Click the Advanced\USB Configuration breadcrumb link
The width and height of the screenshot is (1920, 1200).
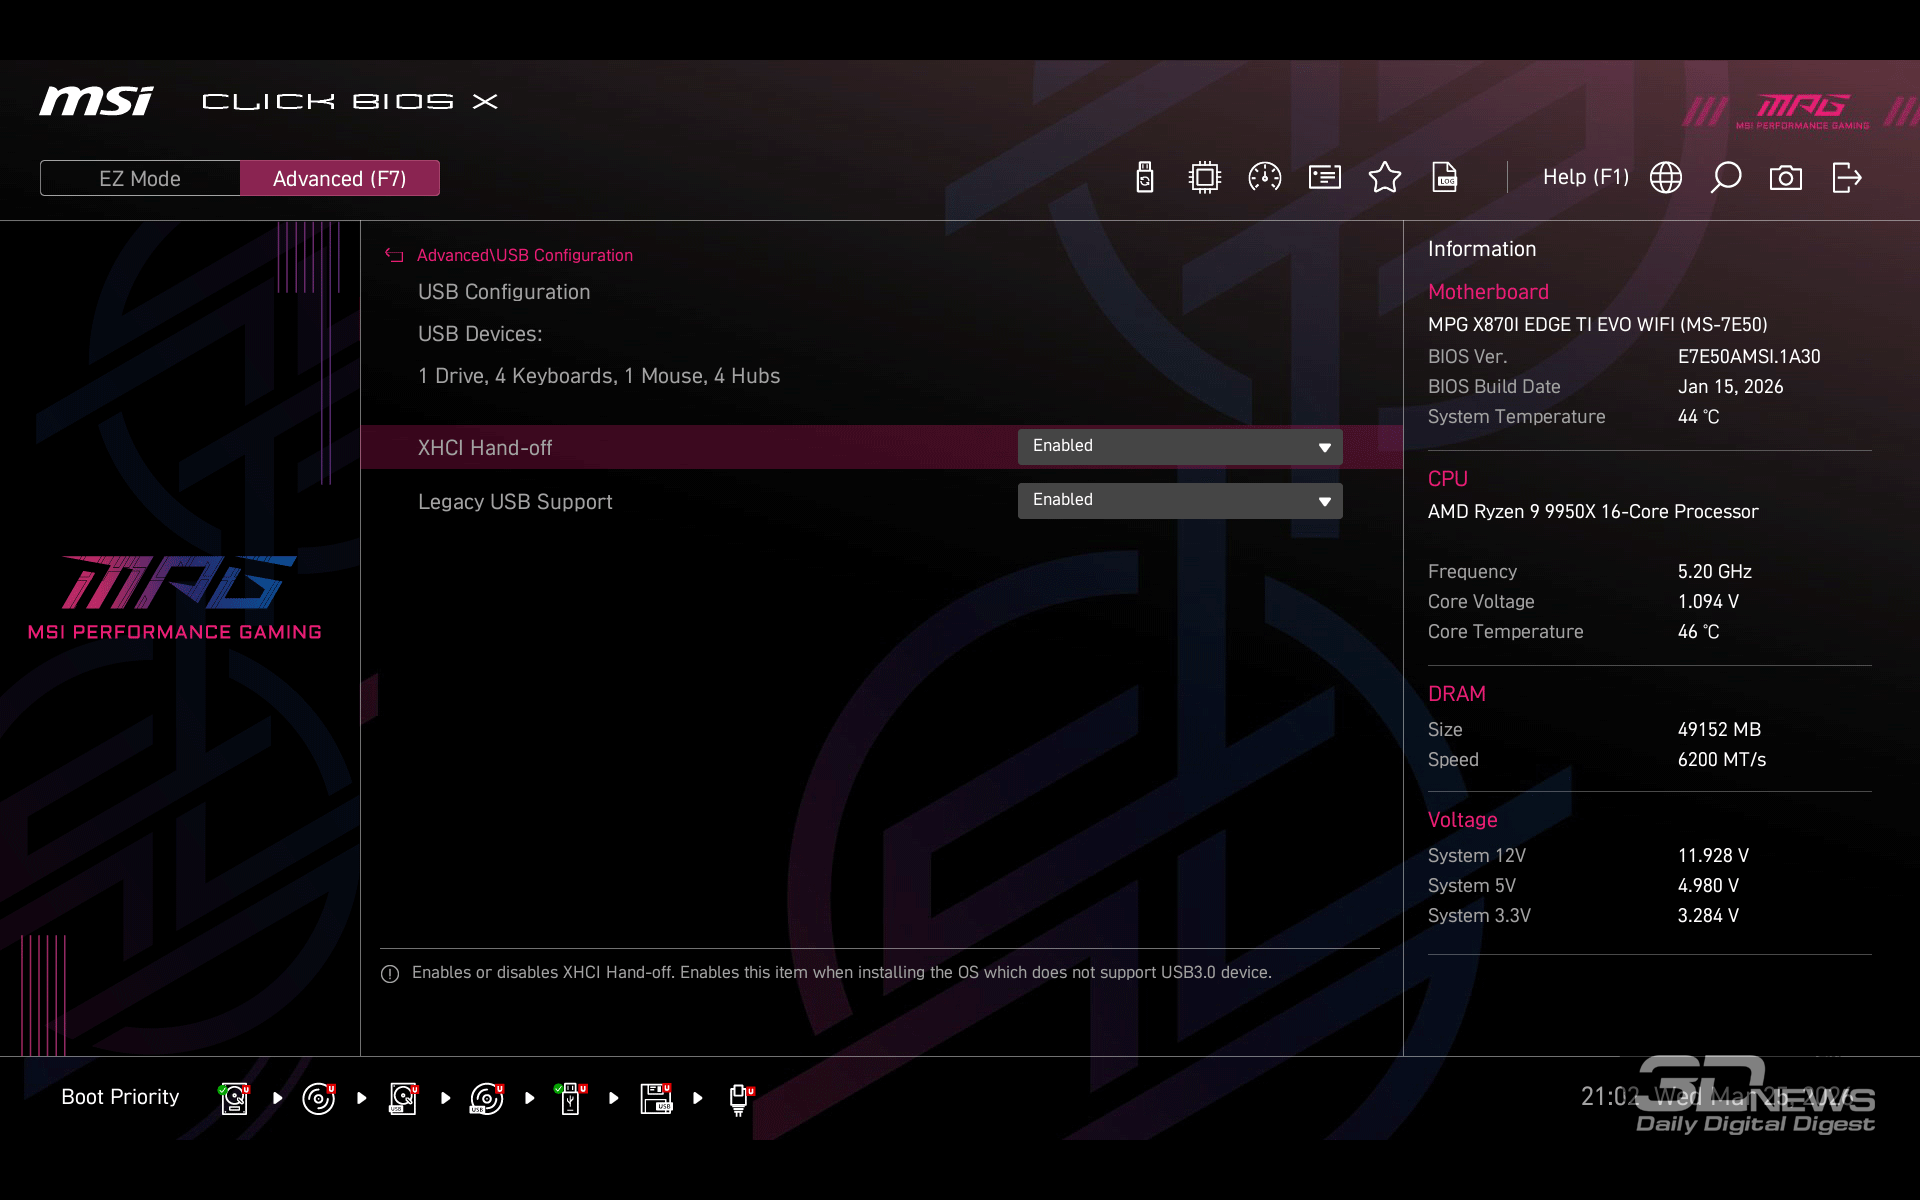tap(524, 256)
